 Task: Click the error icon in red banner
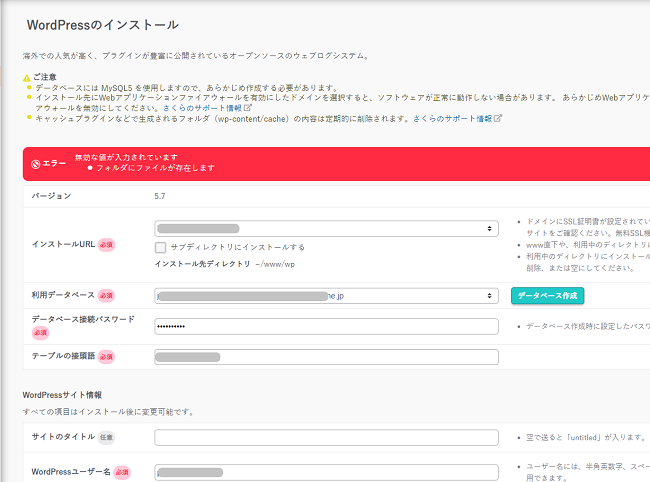click(x=36, y=164)
